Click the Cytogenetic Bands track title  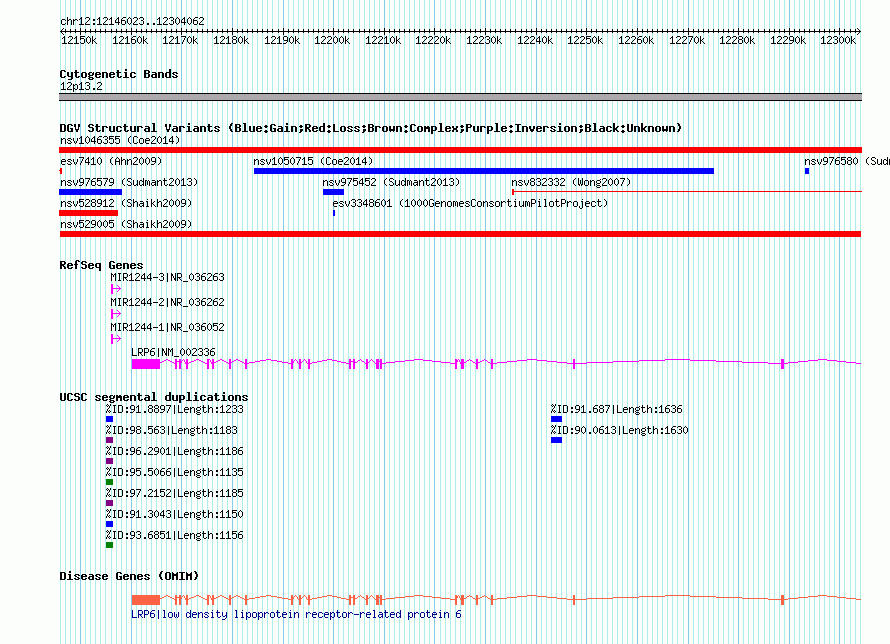point(119,74)
